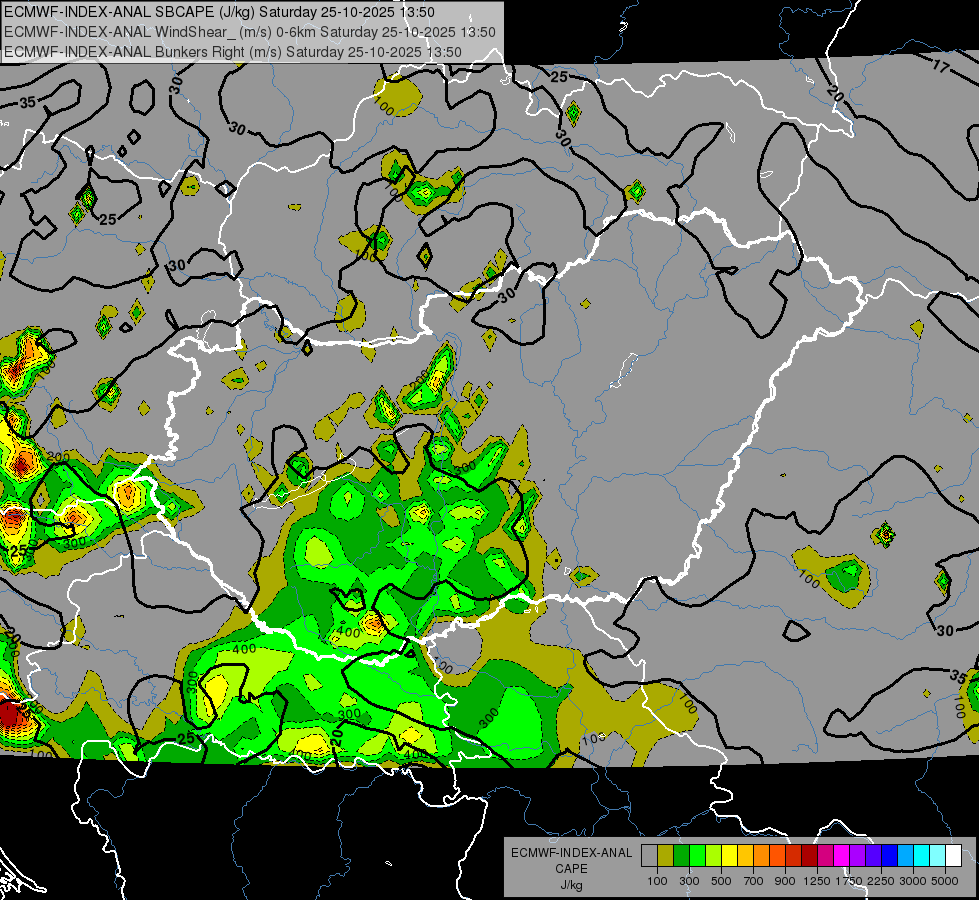Image resolution: width=979 pixels, height=900 pixels.
Task: Select the dark red legend swatch
Action: [810, 856]
